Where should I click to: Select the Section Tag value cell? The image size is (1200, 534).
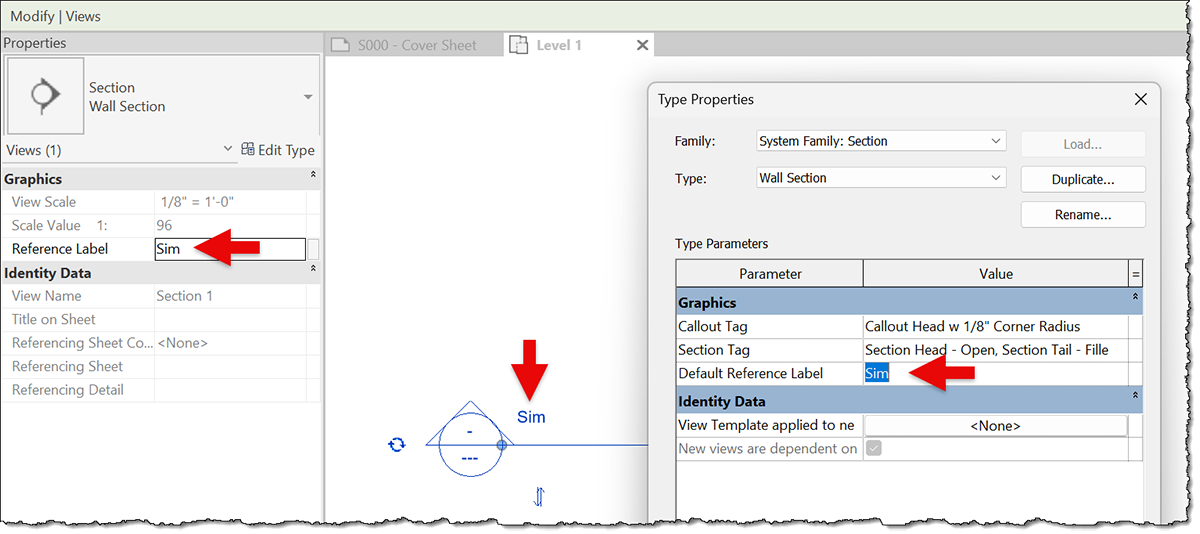996,350
